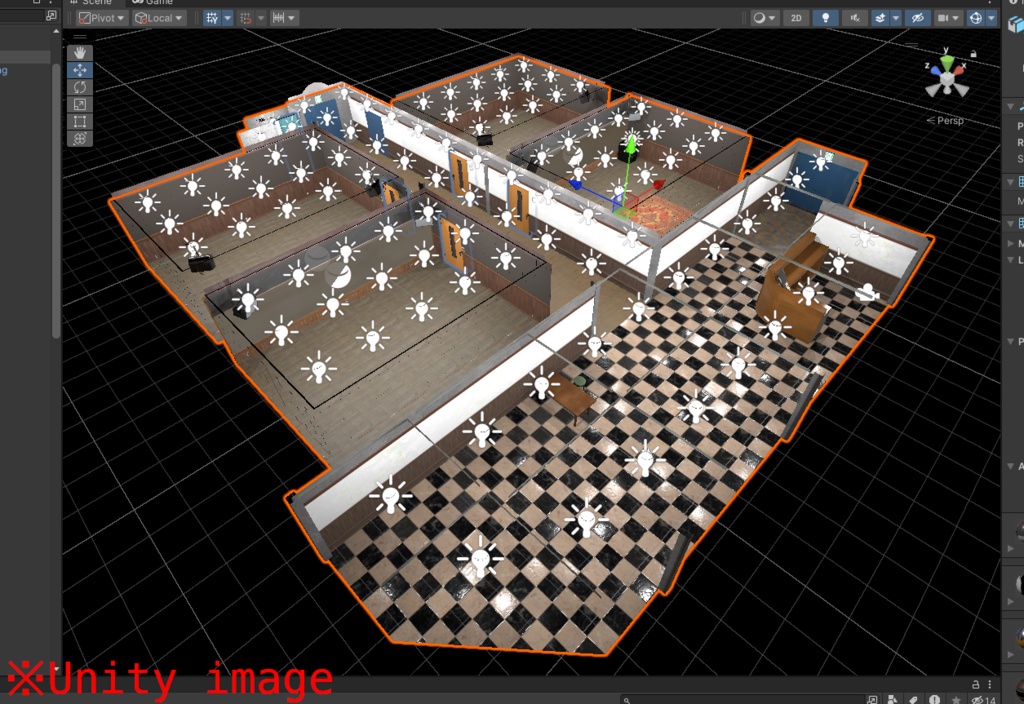Click the reception desk light gizmo
The width and height of the screenshot is (1024, 704).
[x=808, y=291]
